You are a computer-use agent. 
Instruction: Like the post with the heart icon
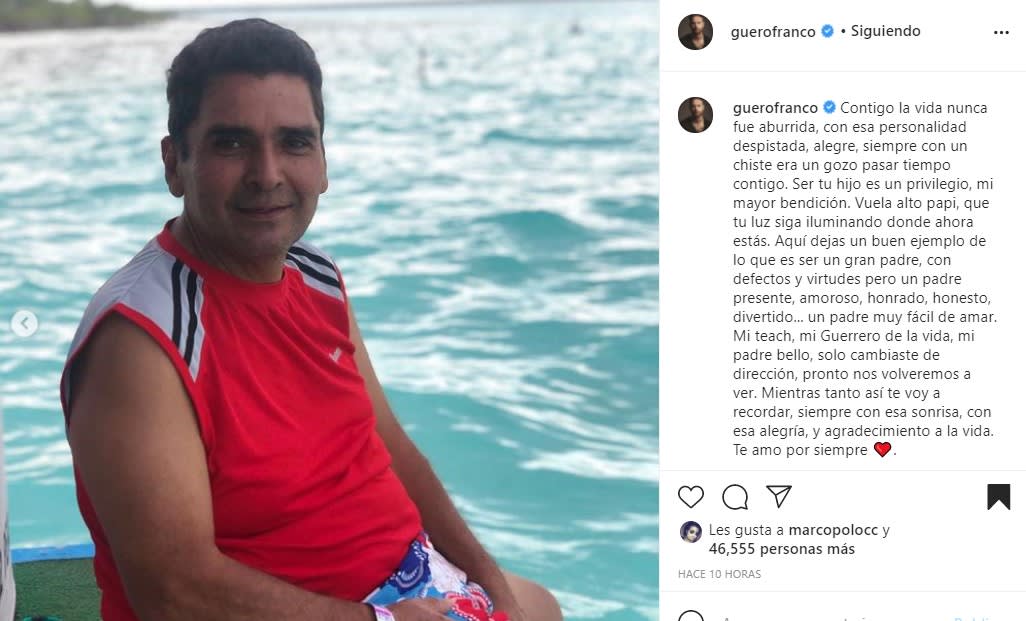690,497
